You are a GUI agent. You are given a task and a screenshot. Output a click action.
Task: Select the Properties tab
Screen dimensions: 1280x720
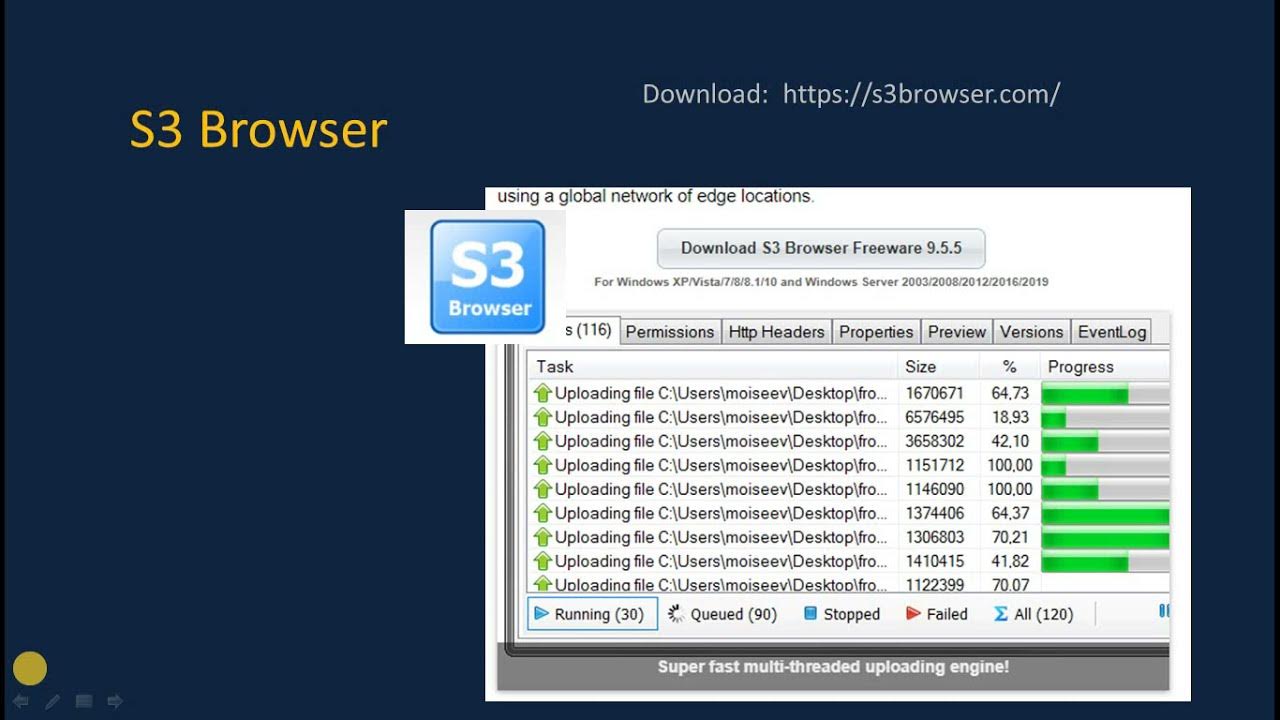click(876, 332)
